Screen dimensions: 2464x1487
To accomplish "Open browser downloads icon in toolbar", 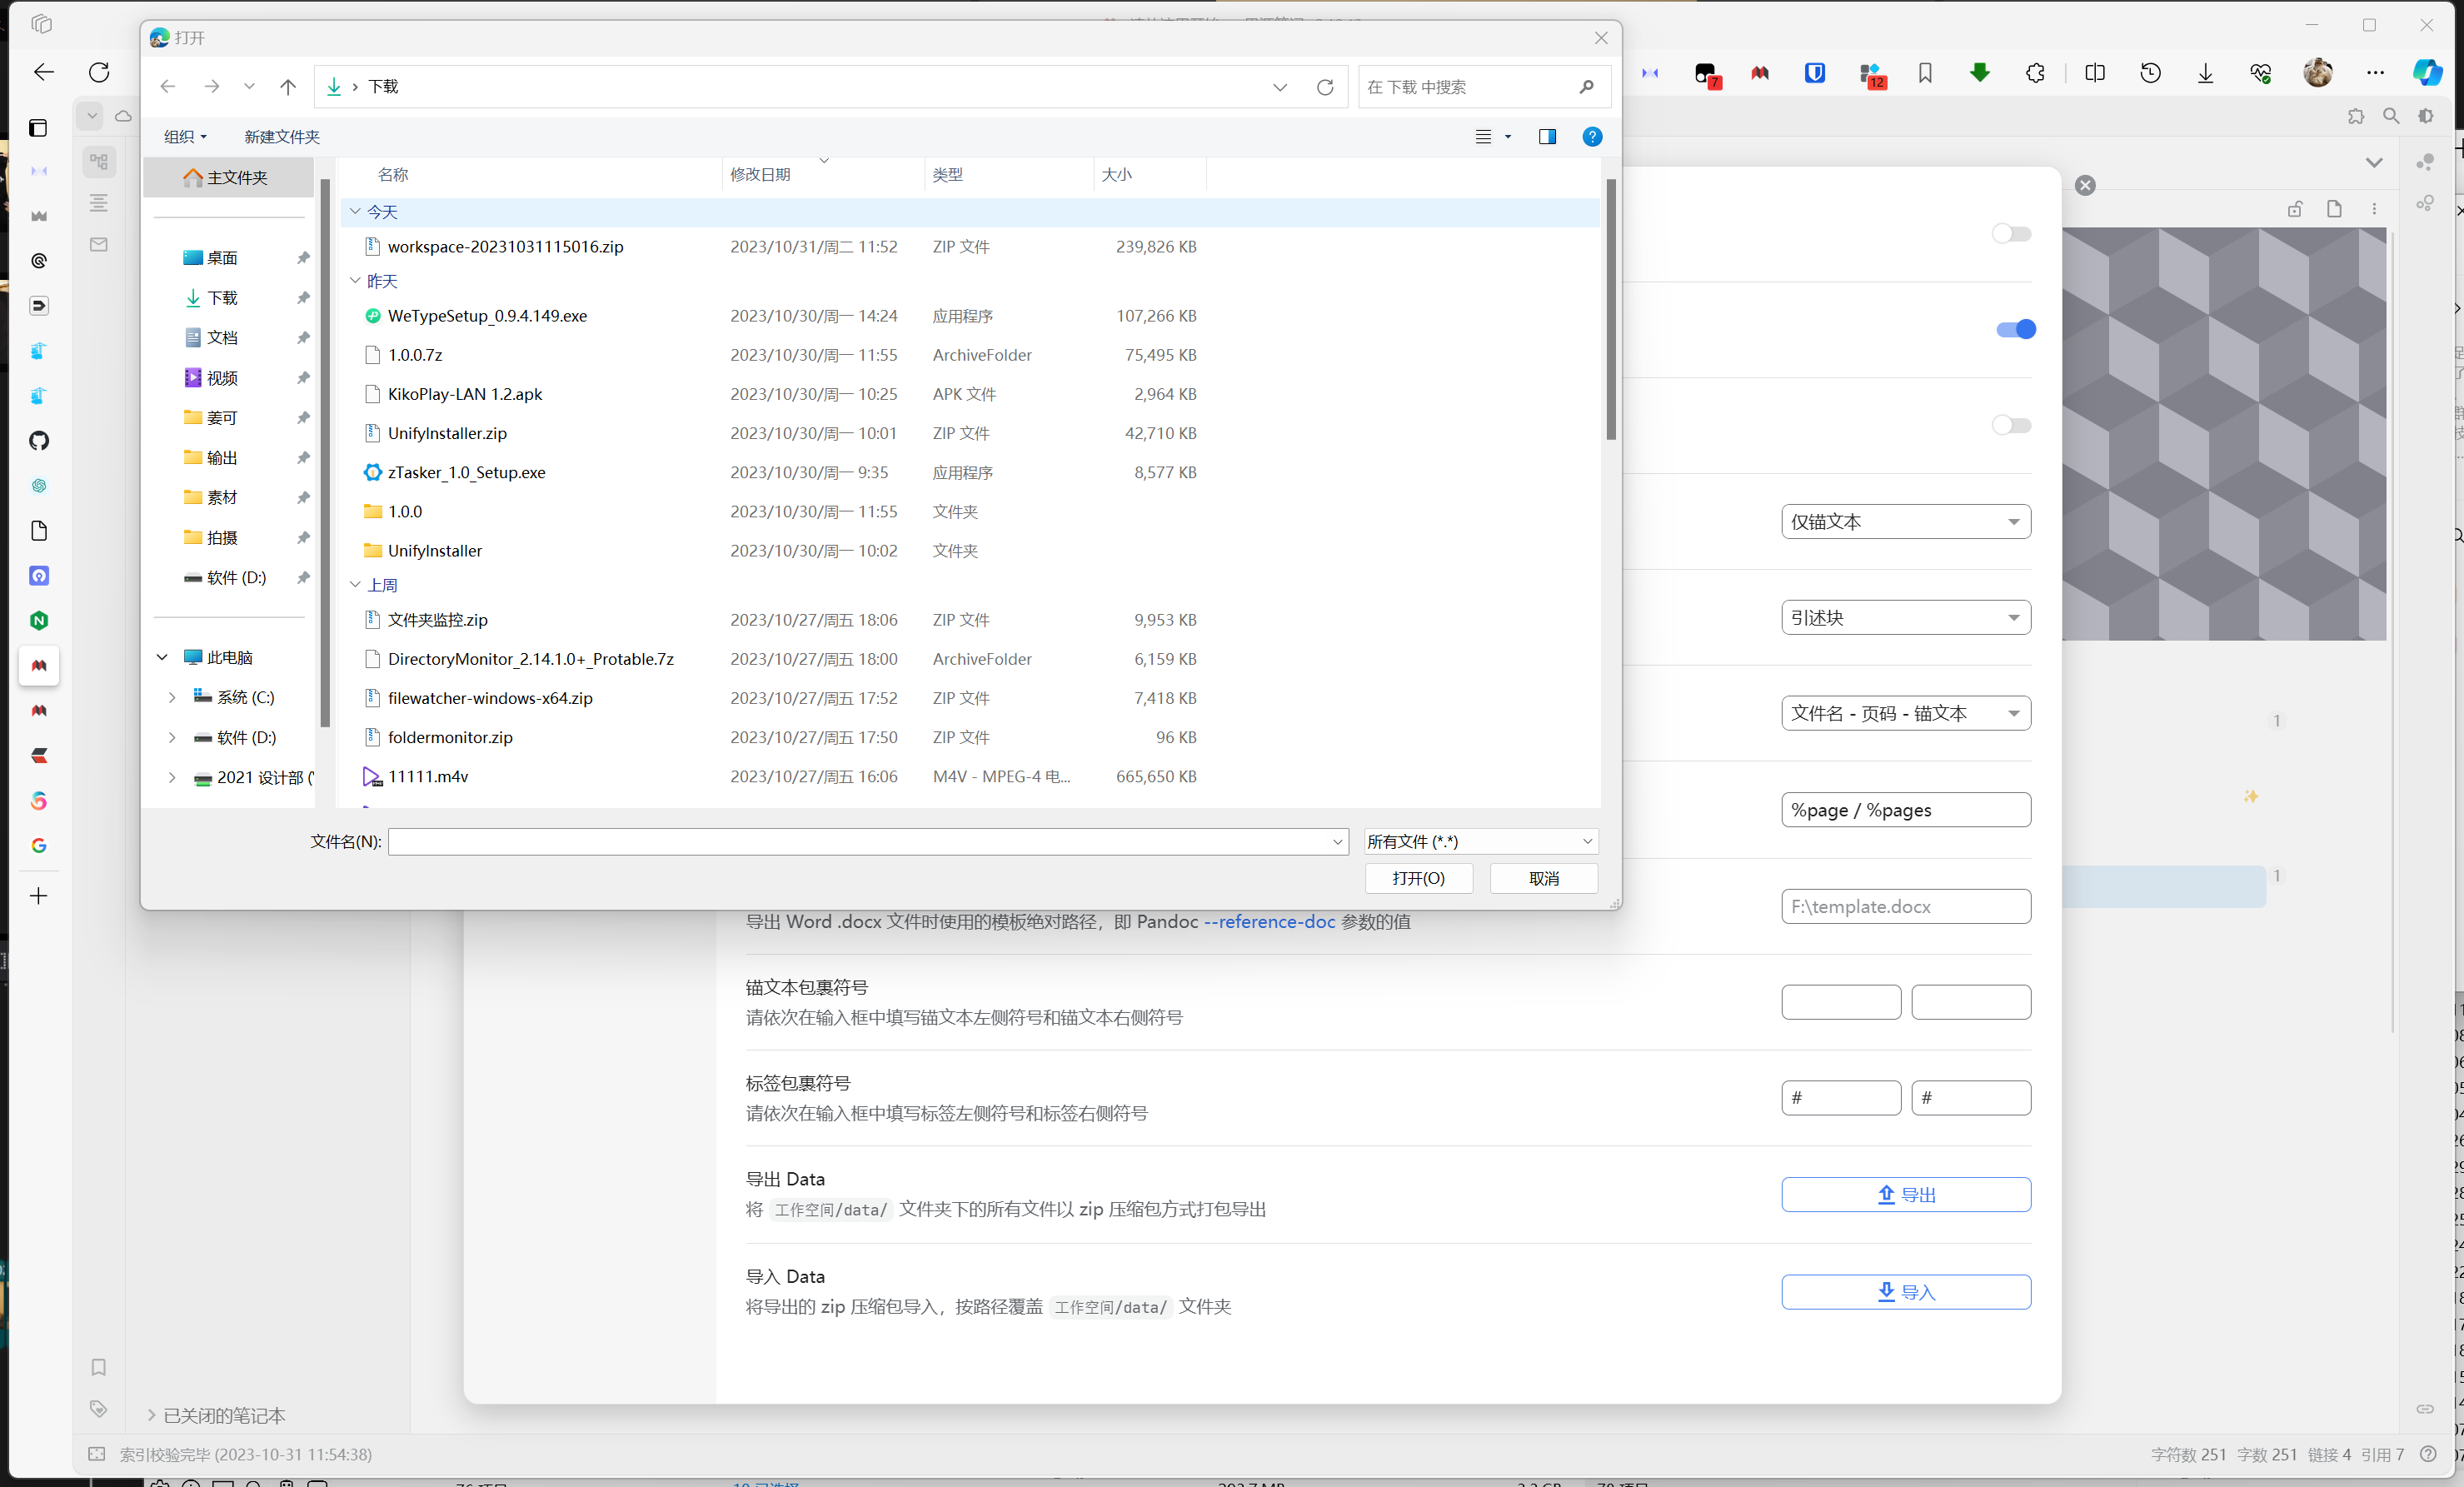I will point(2205,73).
